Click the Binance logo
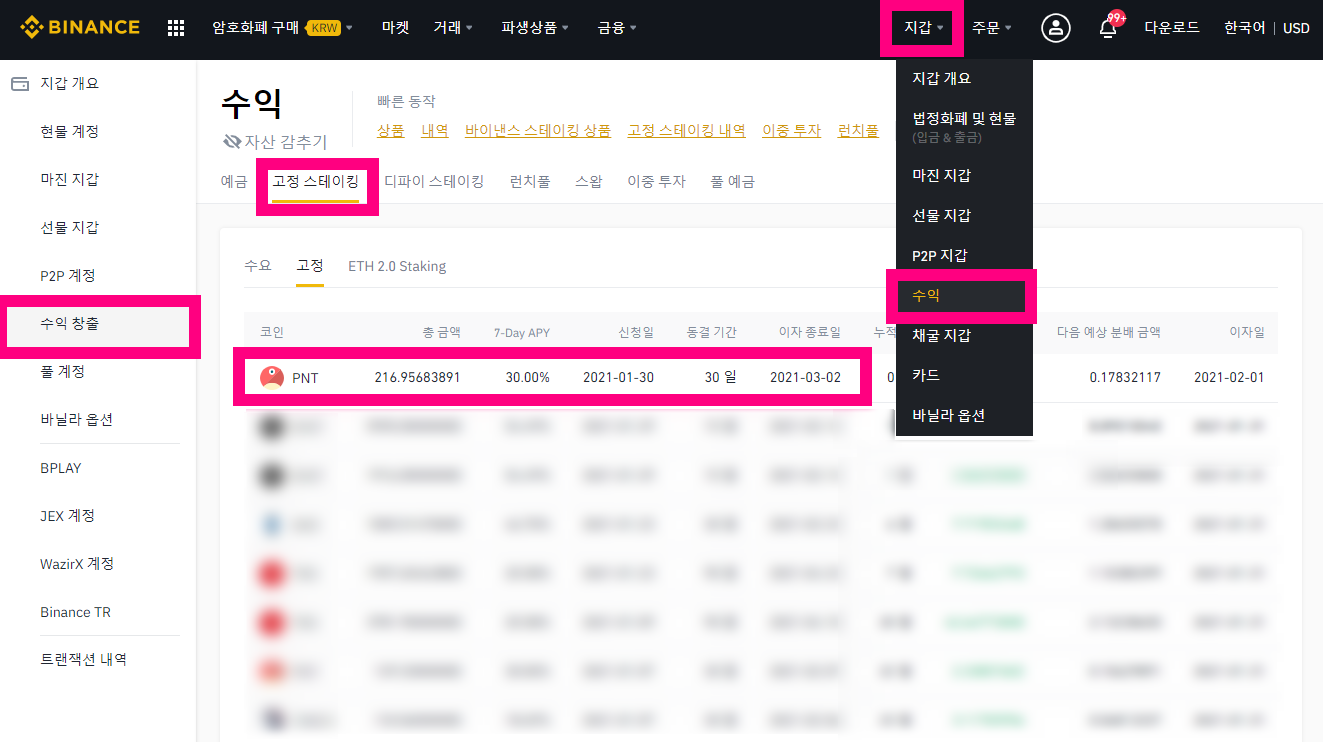Image resolution: width=1323 pixels, height=742 pixels. coord(80,27)
